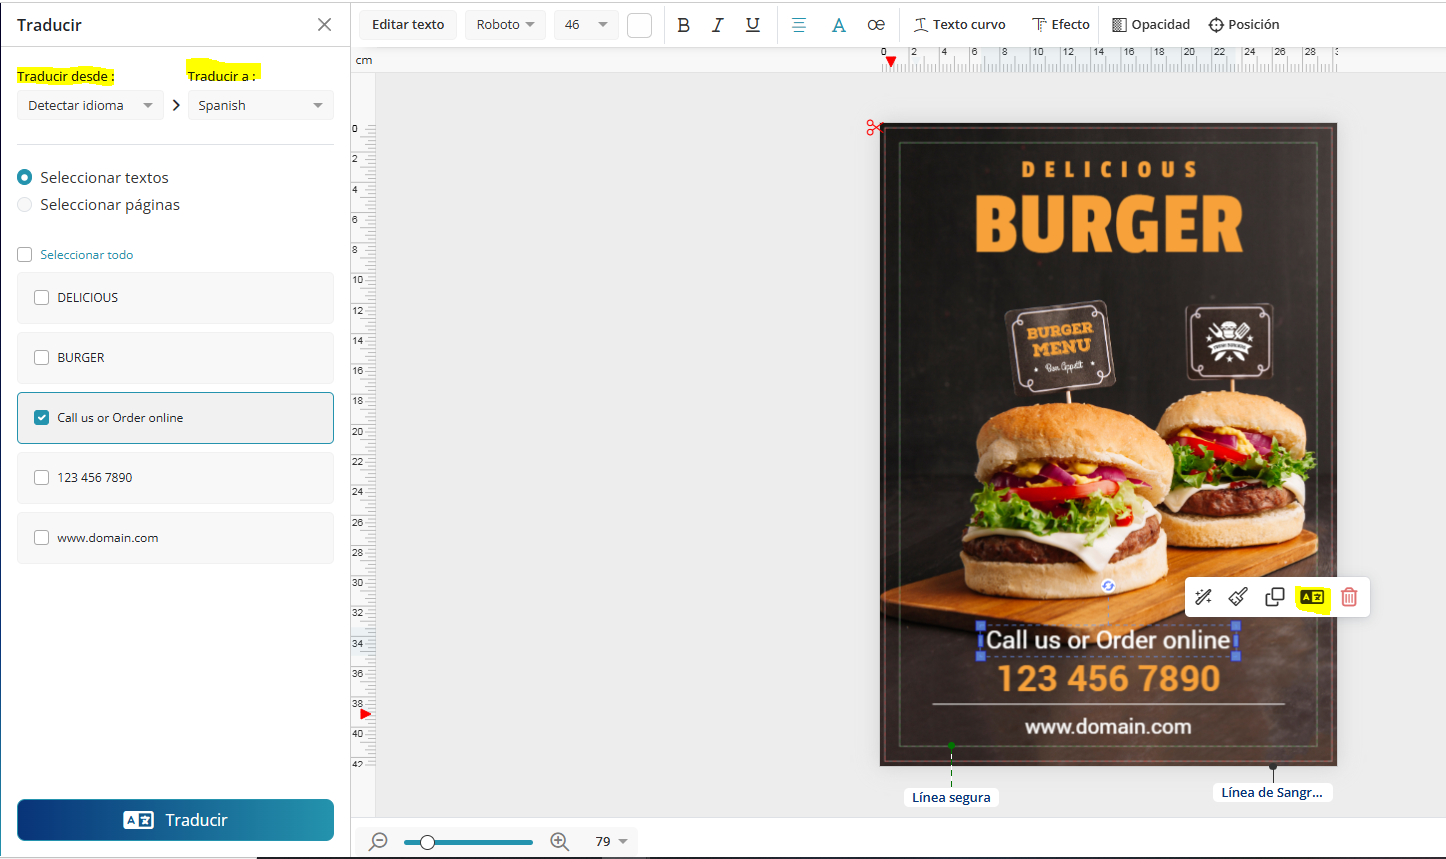The image size is (1446, 859).
Task: Uncheck the 'Call us or Order online' checkbox
Action: tap(42, 418)
